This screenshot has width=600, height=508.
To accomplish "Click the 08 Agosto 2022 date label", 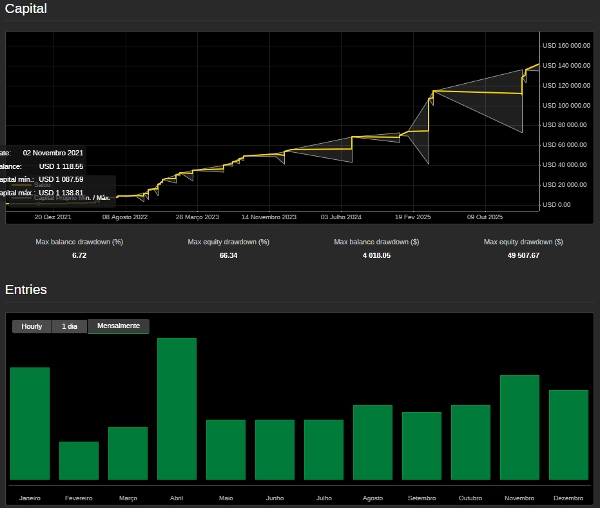I will [125, 217].
